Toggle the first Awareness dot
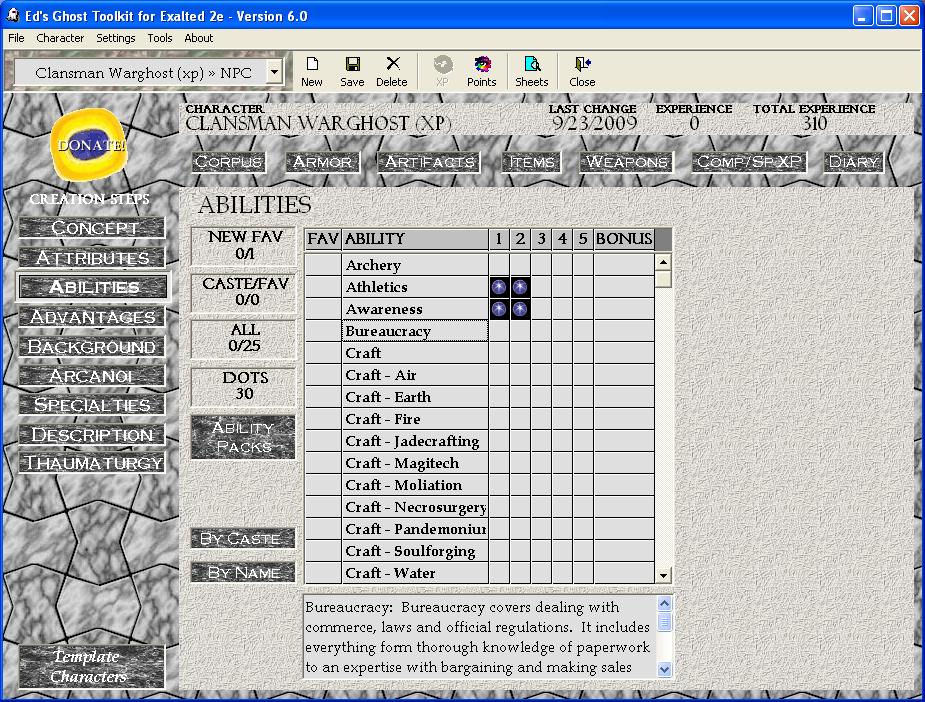925x702 pixels. click(x=499, y=309)
